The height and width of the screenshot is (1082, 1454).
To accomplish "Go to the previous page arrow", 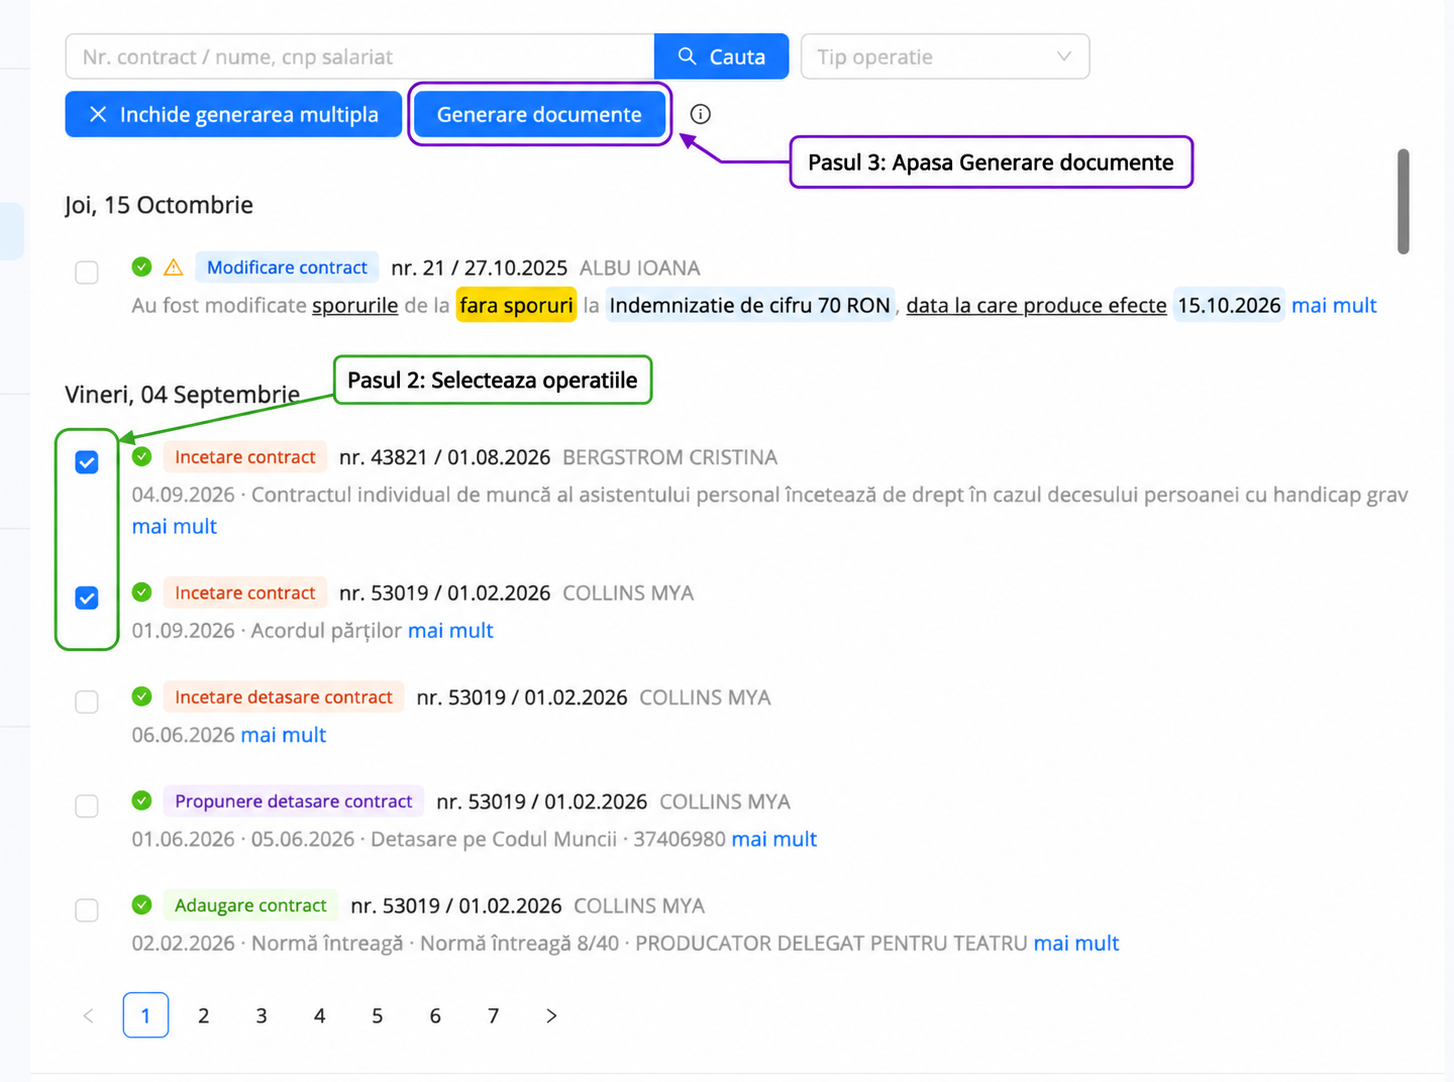I will click(88, 1016).
